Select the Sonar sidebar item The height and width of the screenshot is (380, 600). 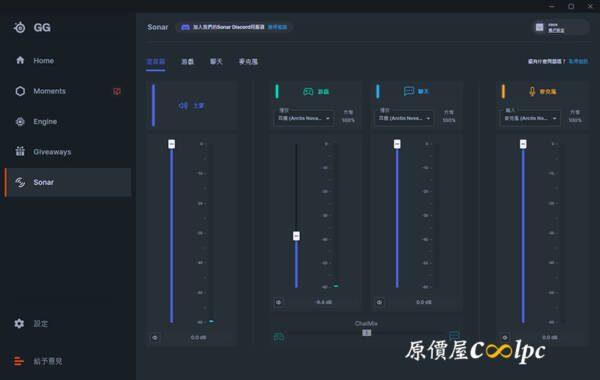tap(68, 182)
